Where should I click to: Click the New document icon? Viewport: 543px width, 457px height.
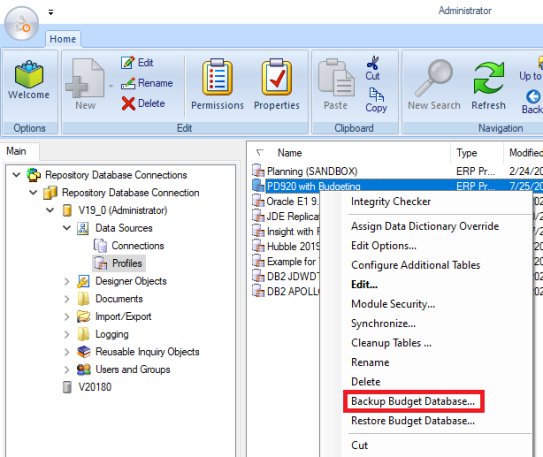click(85, 78)
